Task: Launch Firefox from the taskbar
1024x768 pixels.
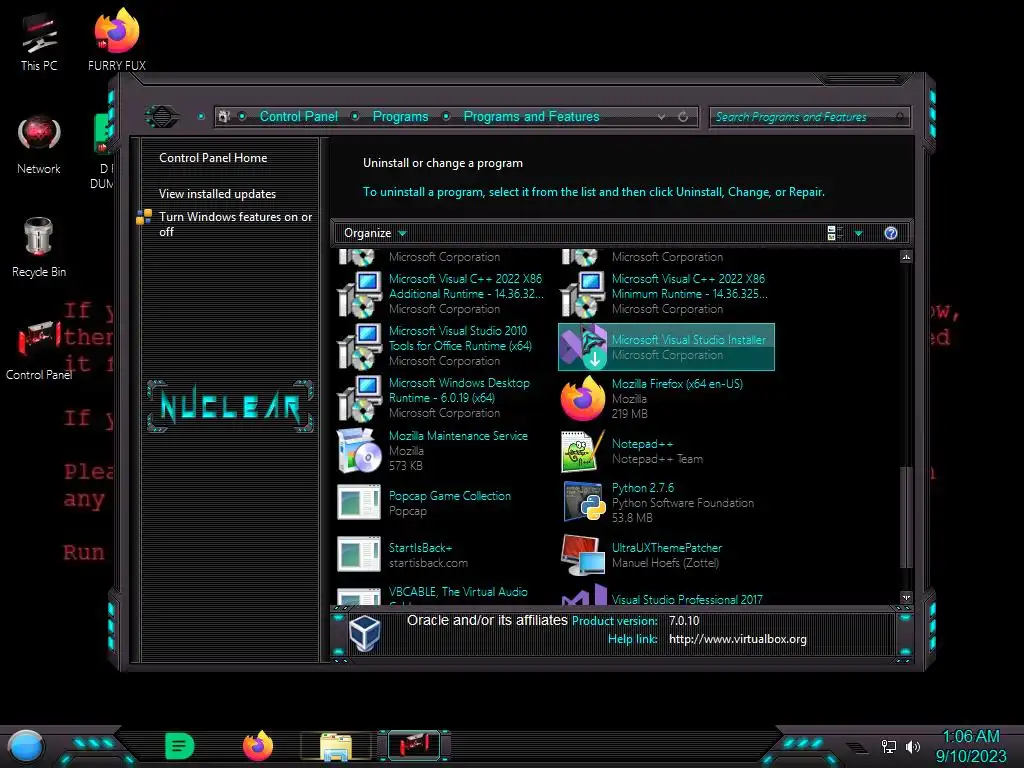Action: 258,746
